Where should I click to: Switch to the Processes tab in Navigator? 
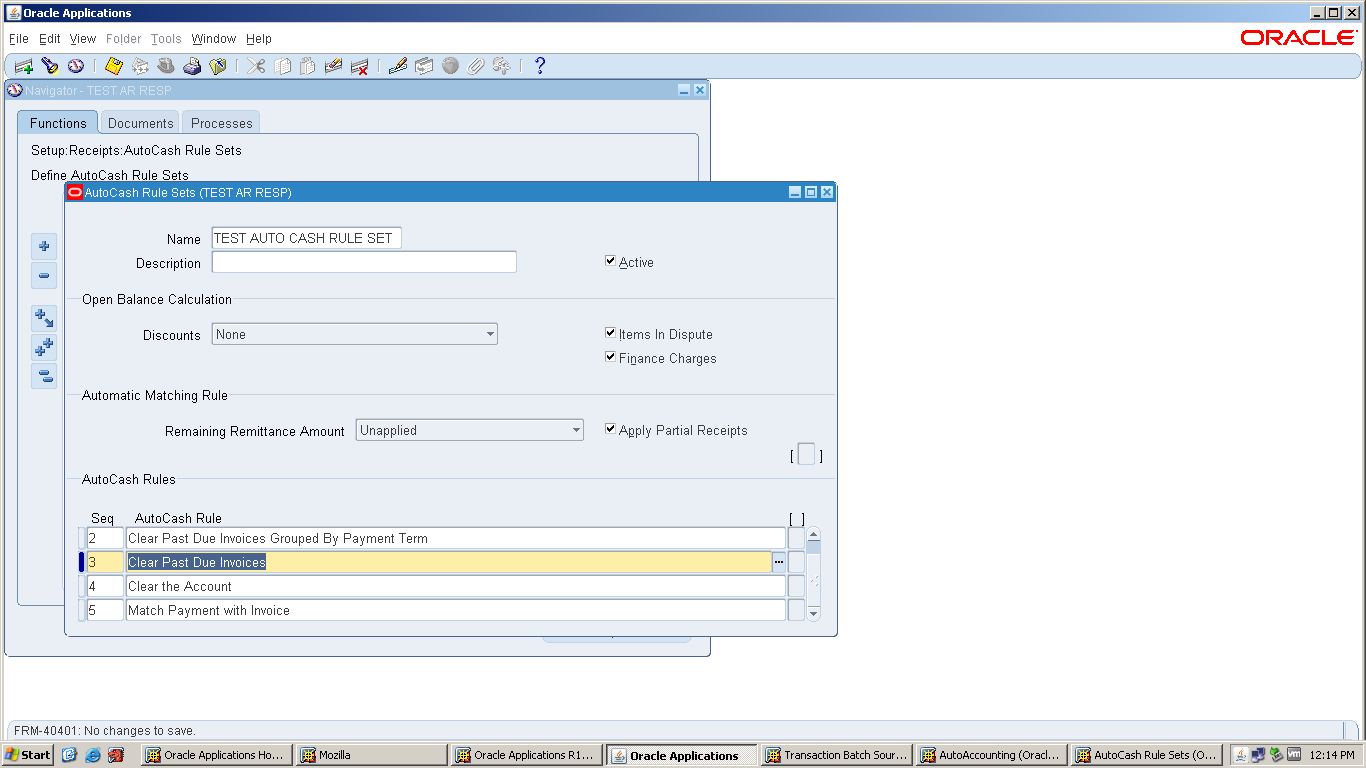[222, 123]
